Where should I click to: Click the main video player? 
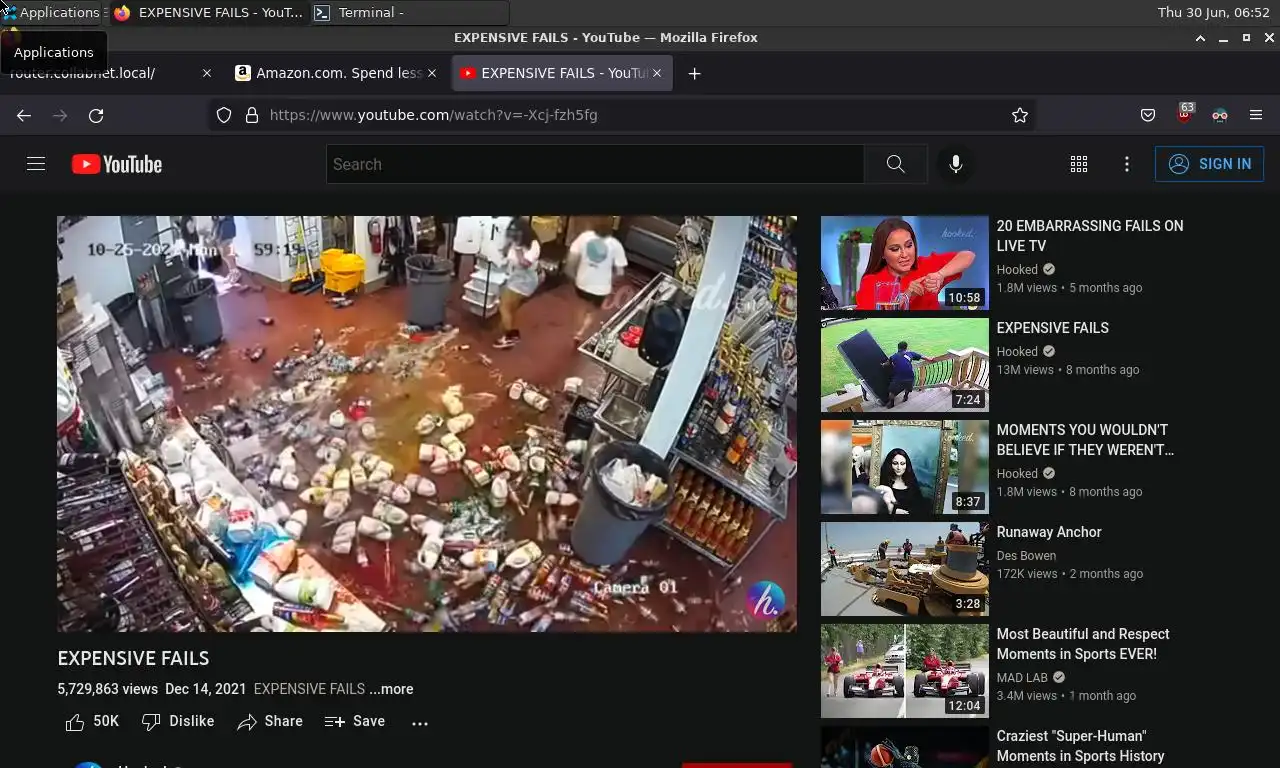427,424
